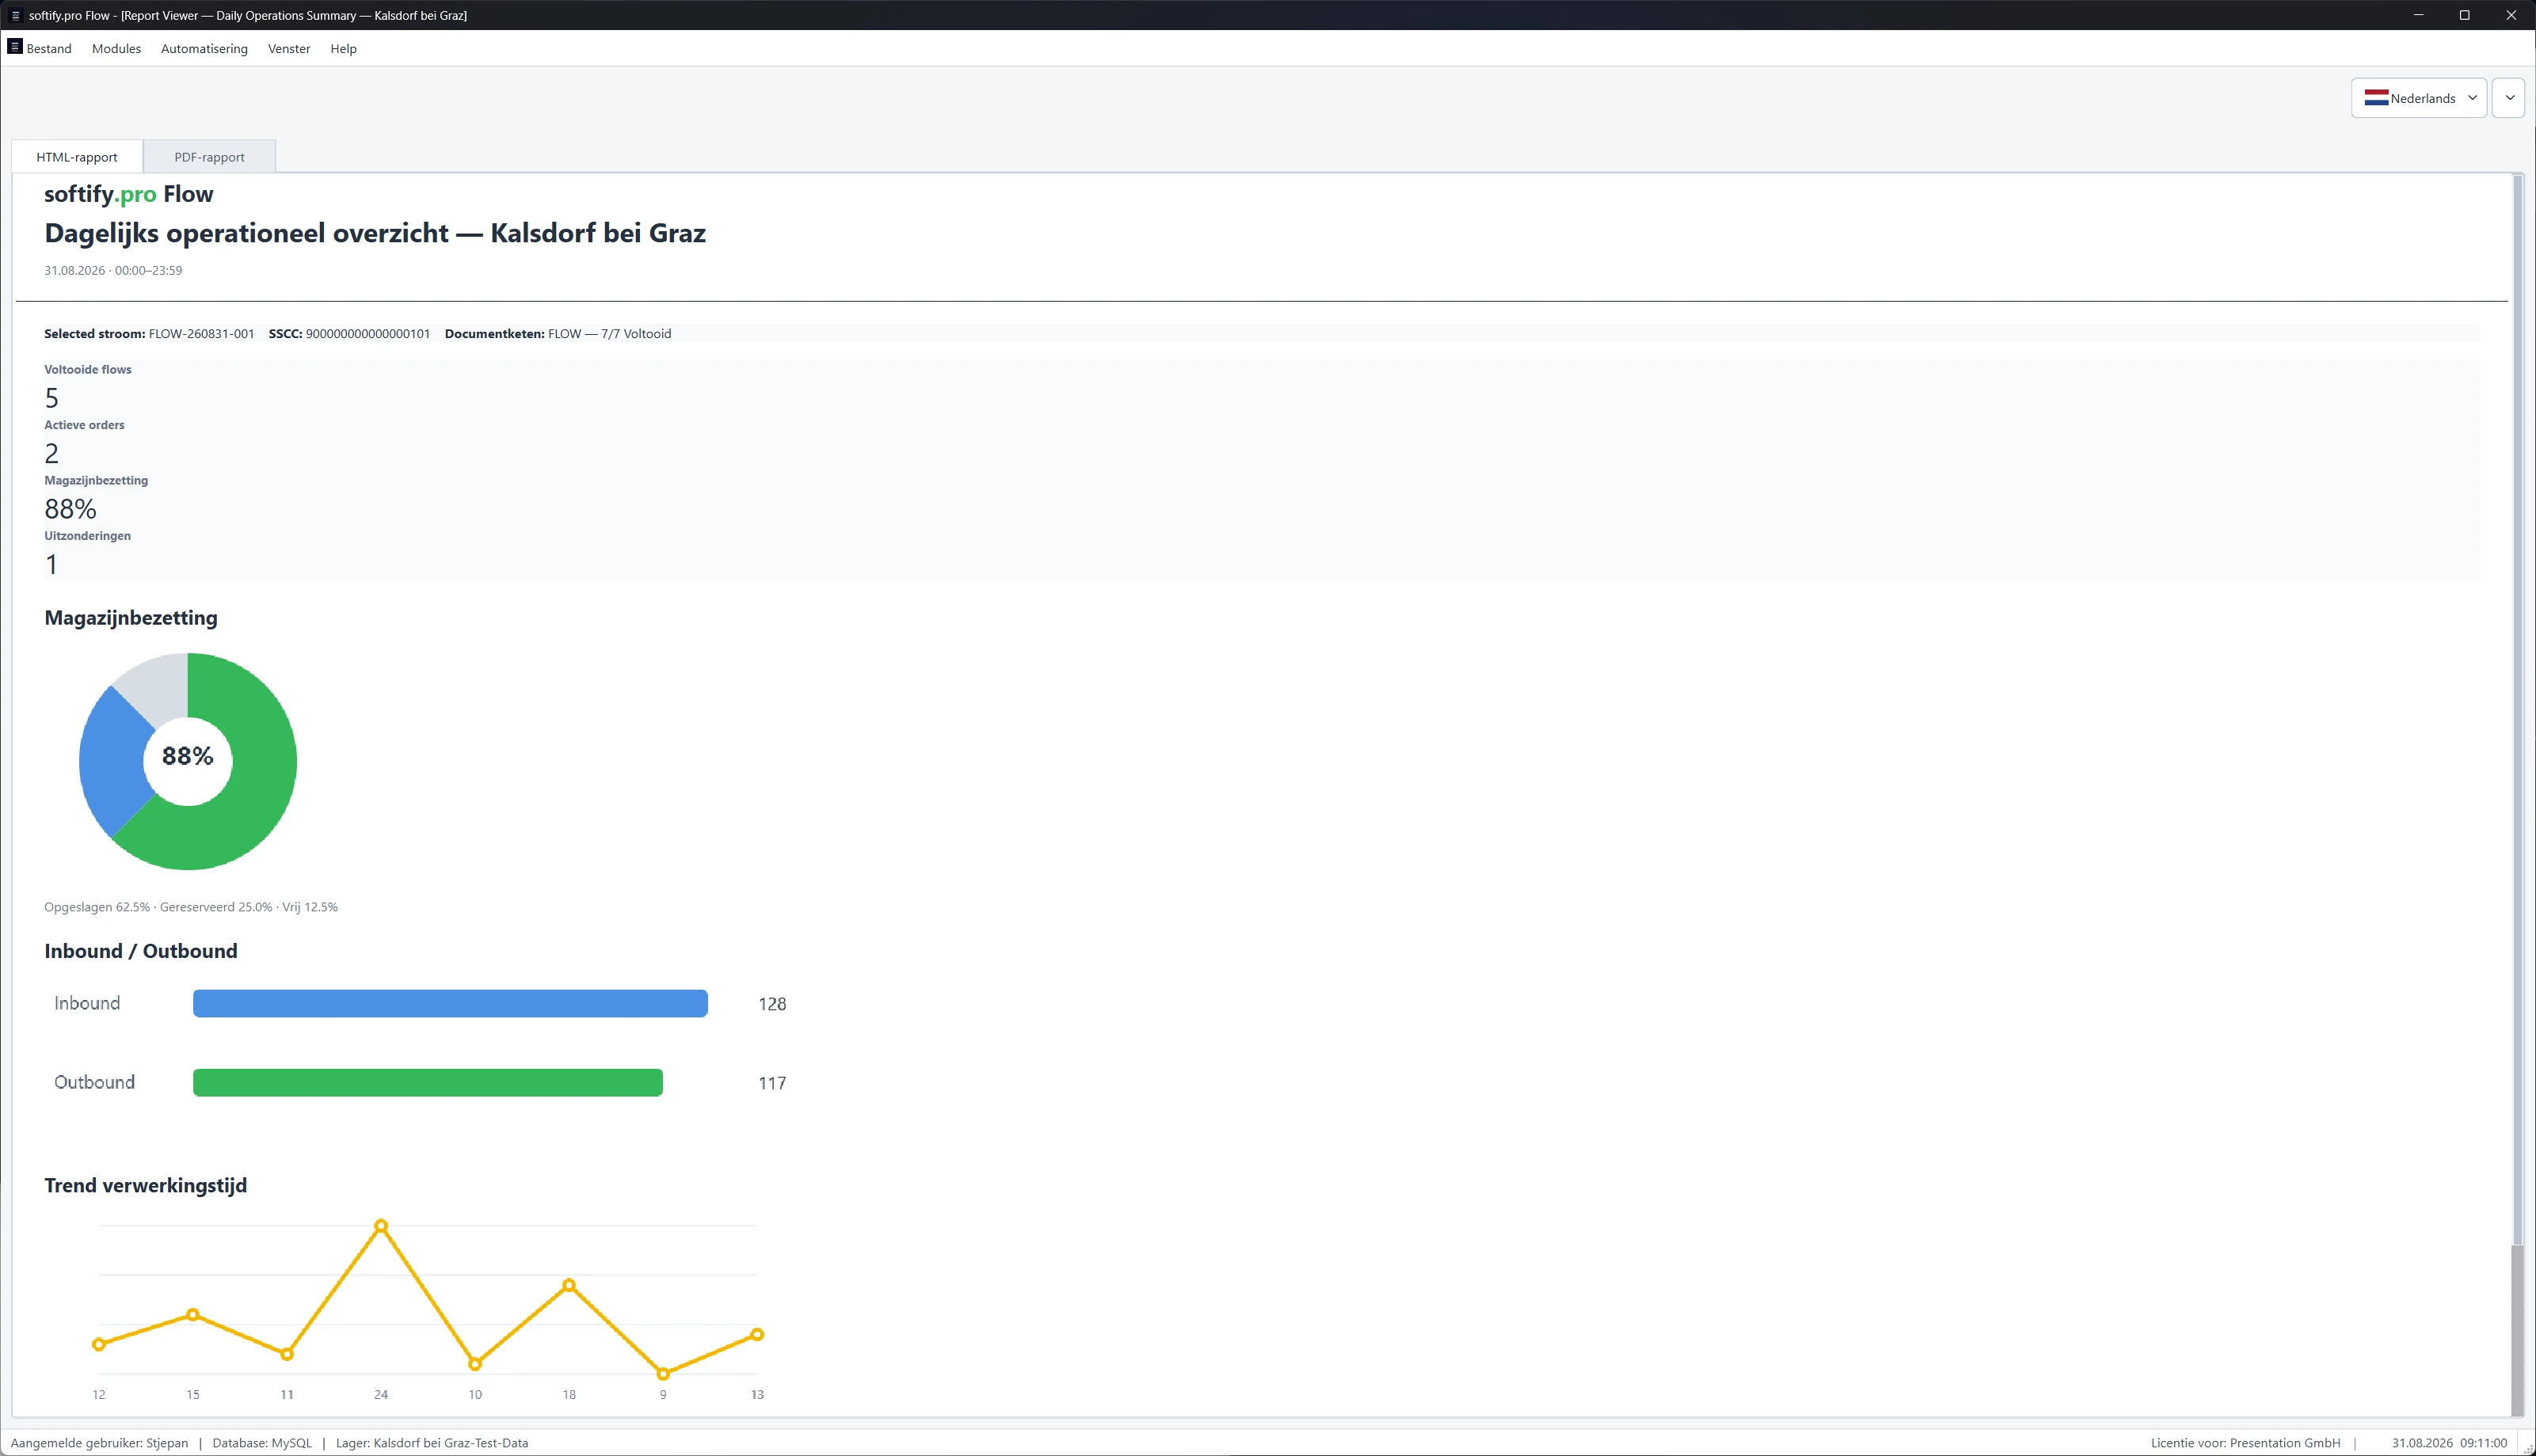Click the Database: MySQL status entry
The image size is (2536, 1456).
[262, 1443]
